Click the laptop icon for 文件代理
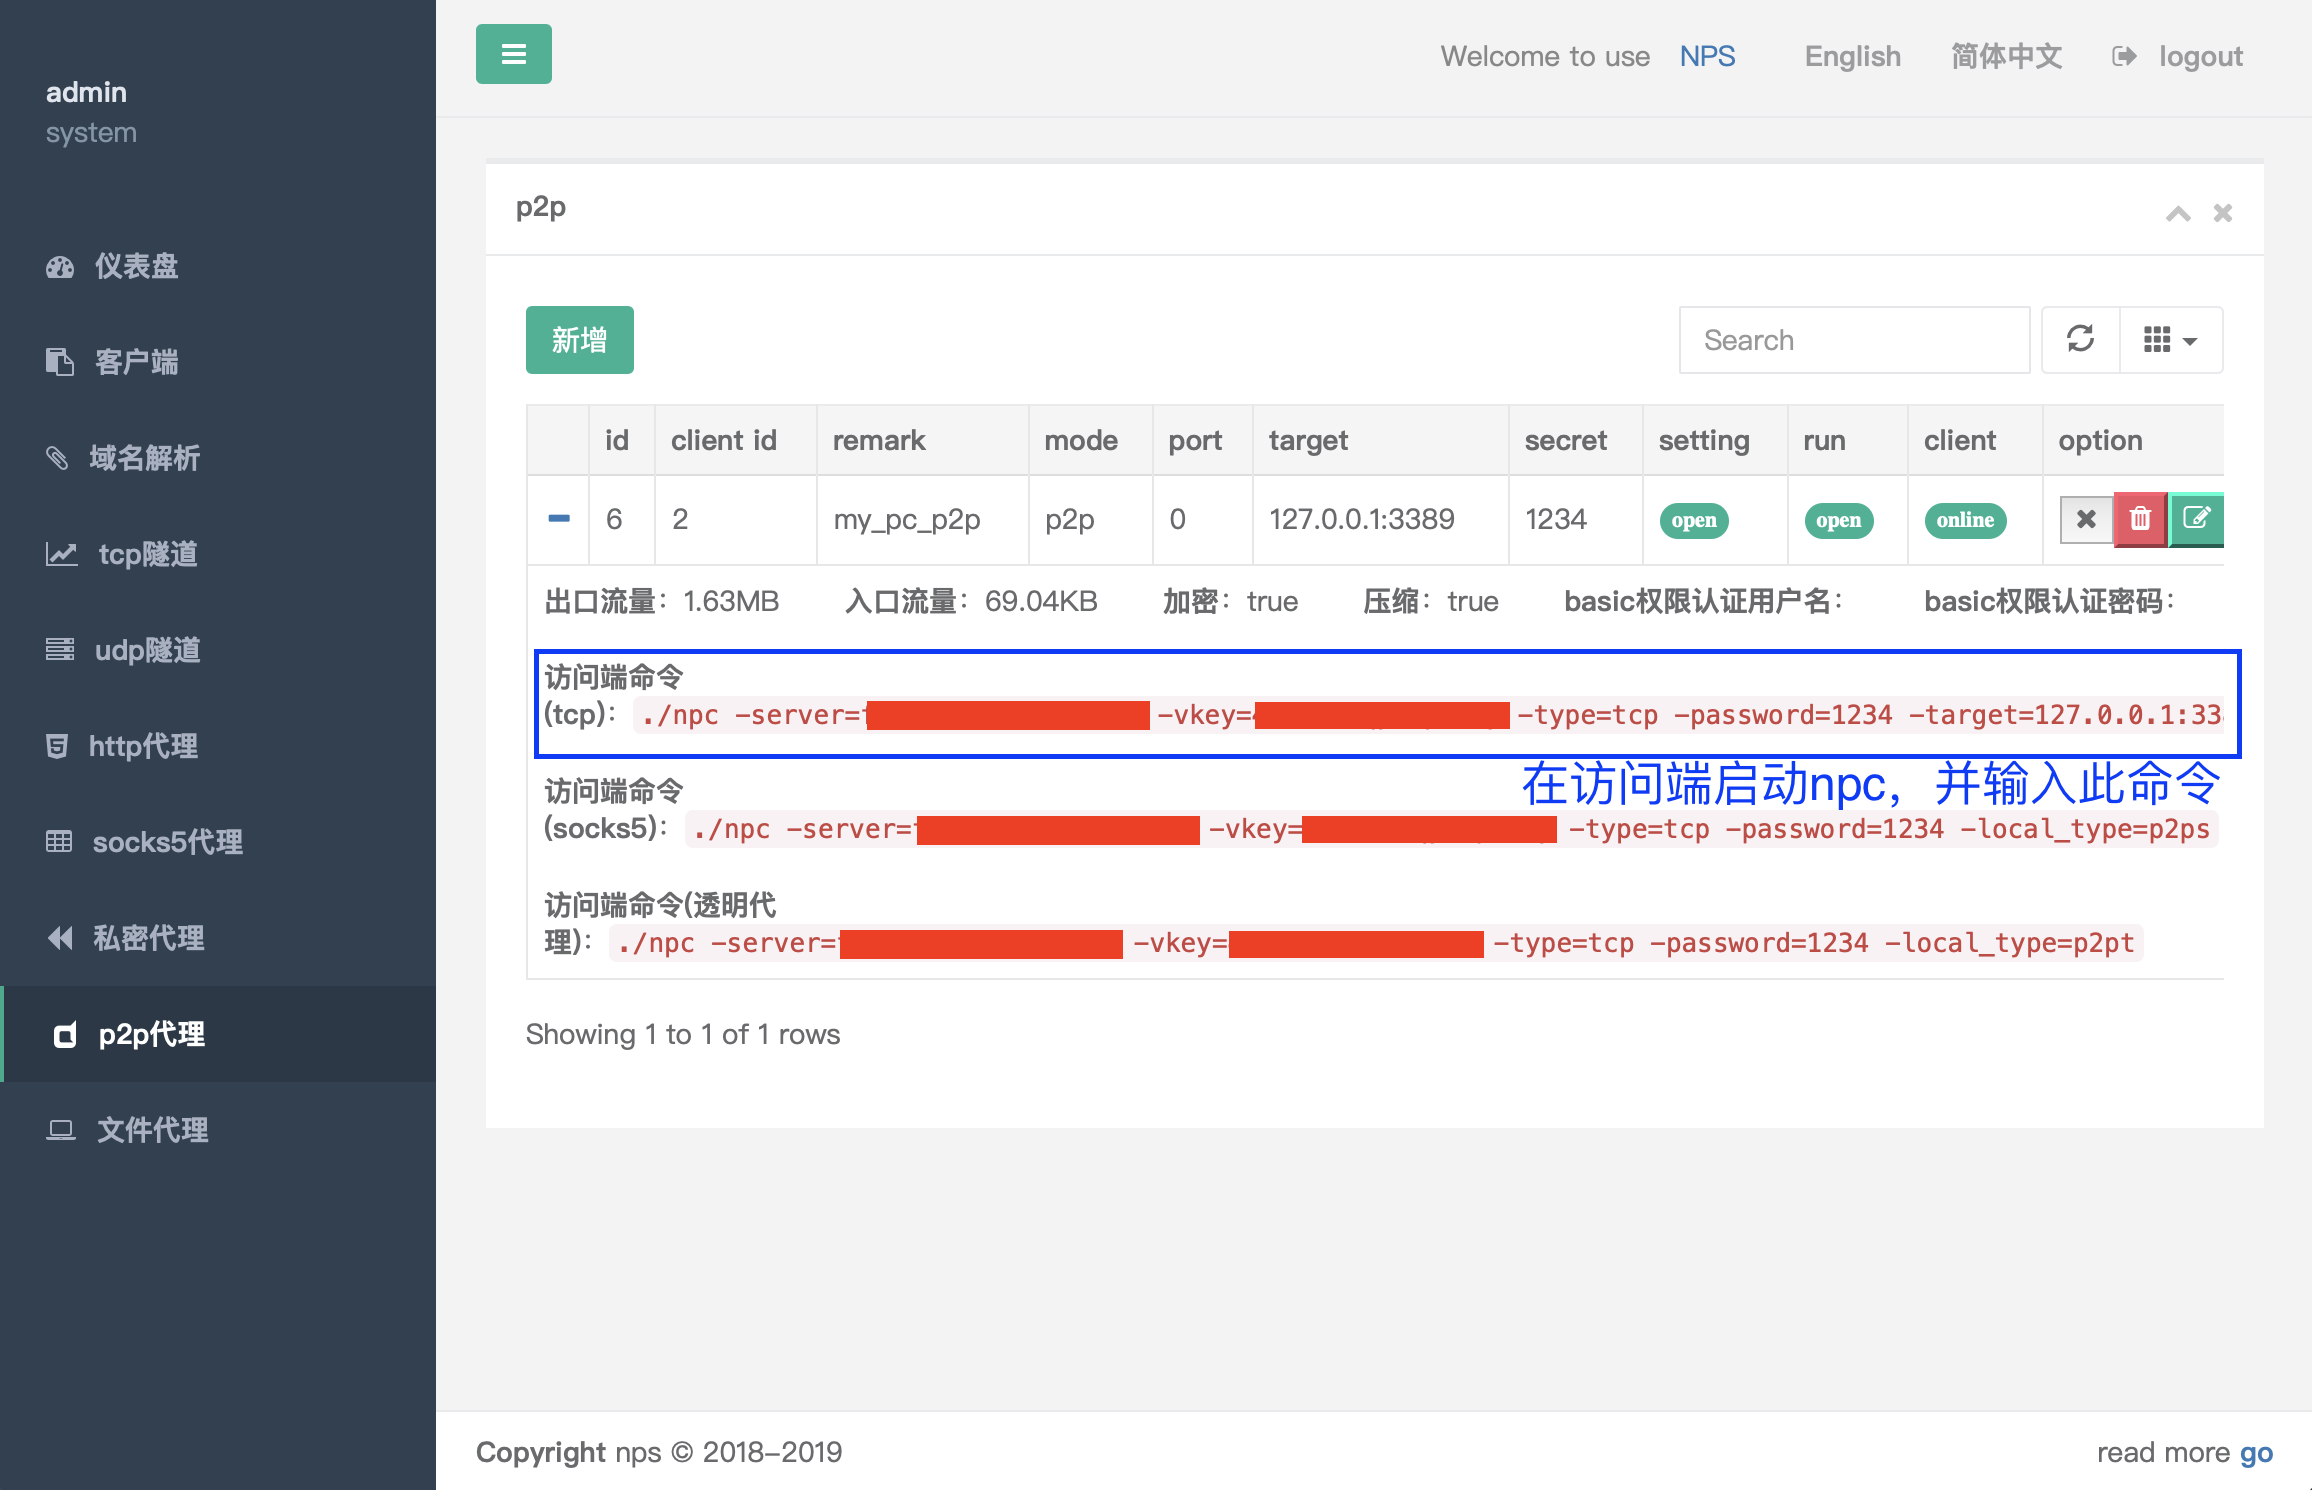 [x=61, y=1130]
